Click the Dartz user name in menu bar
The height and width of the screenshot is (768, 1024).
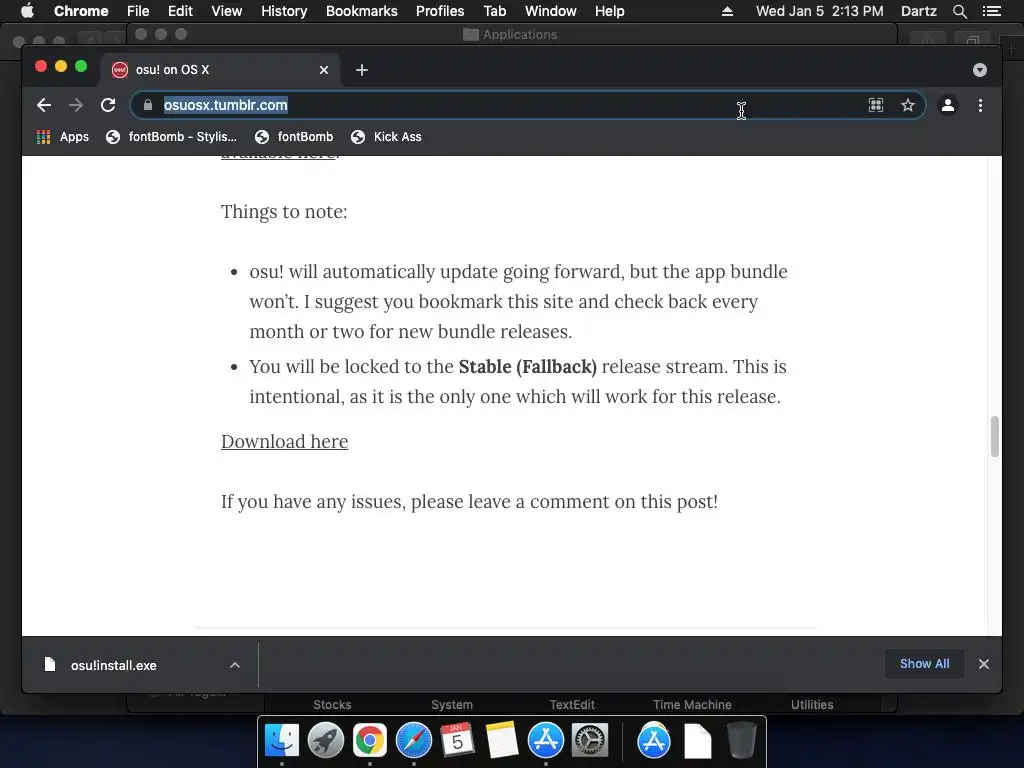click(918, 11)
